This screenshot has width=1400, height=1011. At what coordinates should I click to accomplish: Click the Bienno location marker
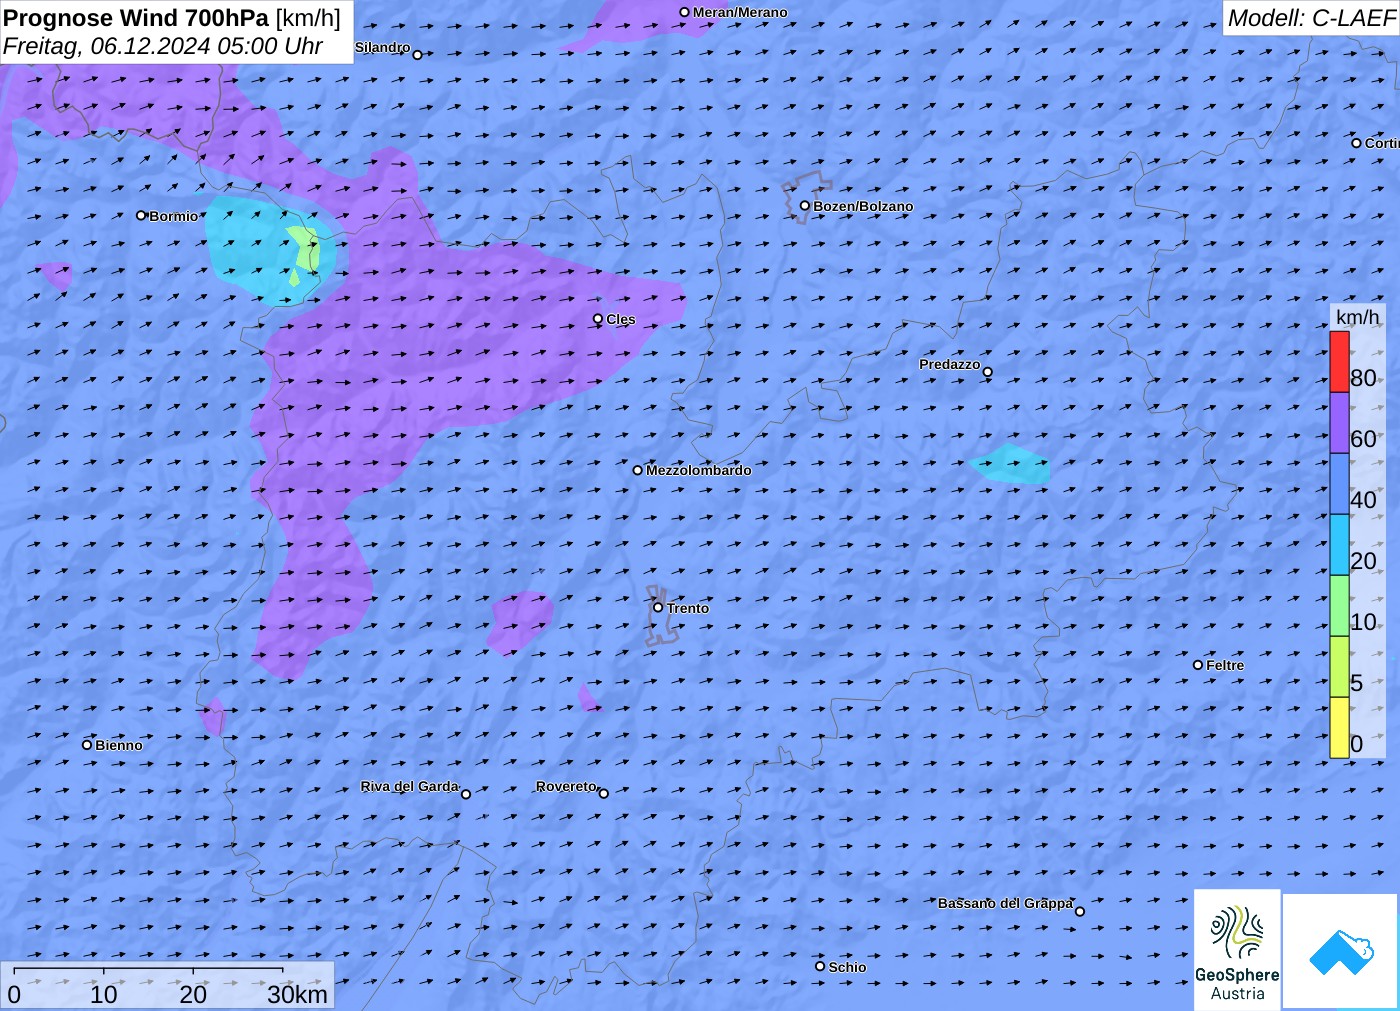click(x=87, y=744)
